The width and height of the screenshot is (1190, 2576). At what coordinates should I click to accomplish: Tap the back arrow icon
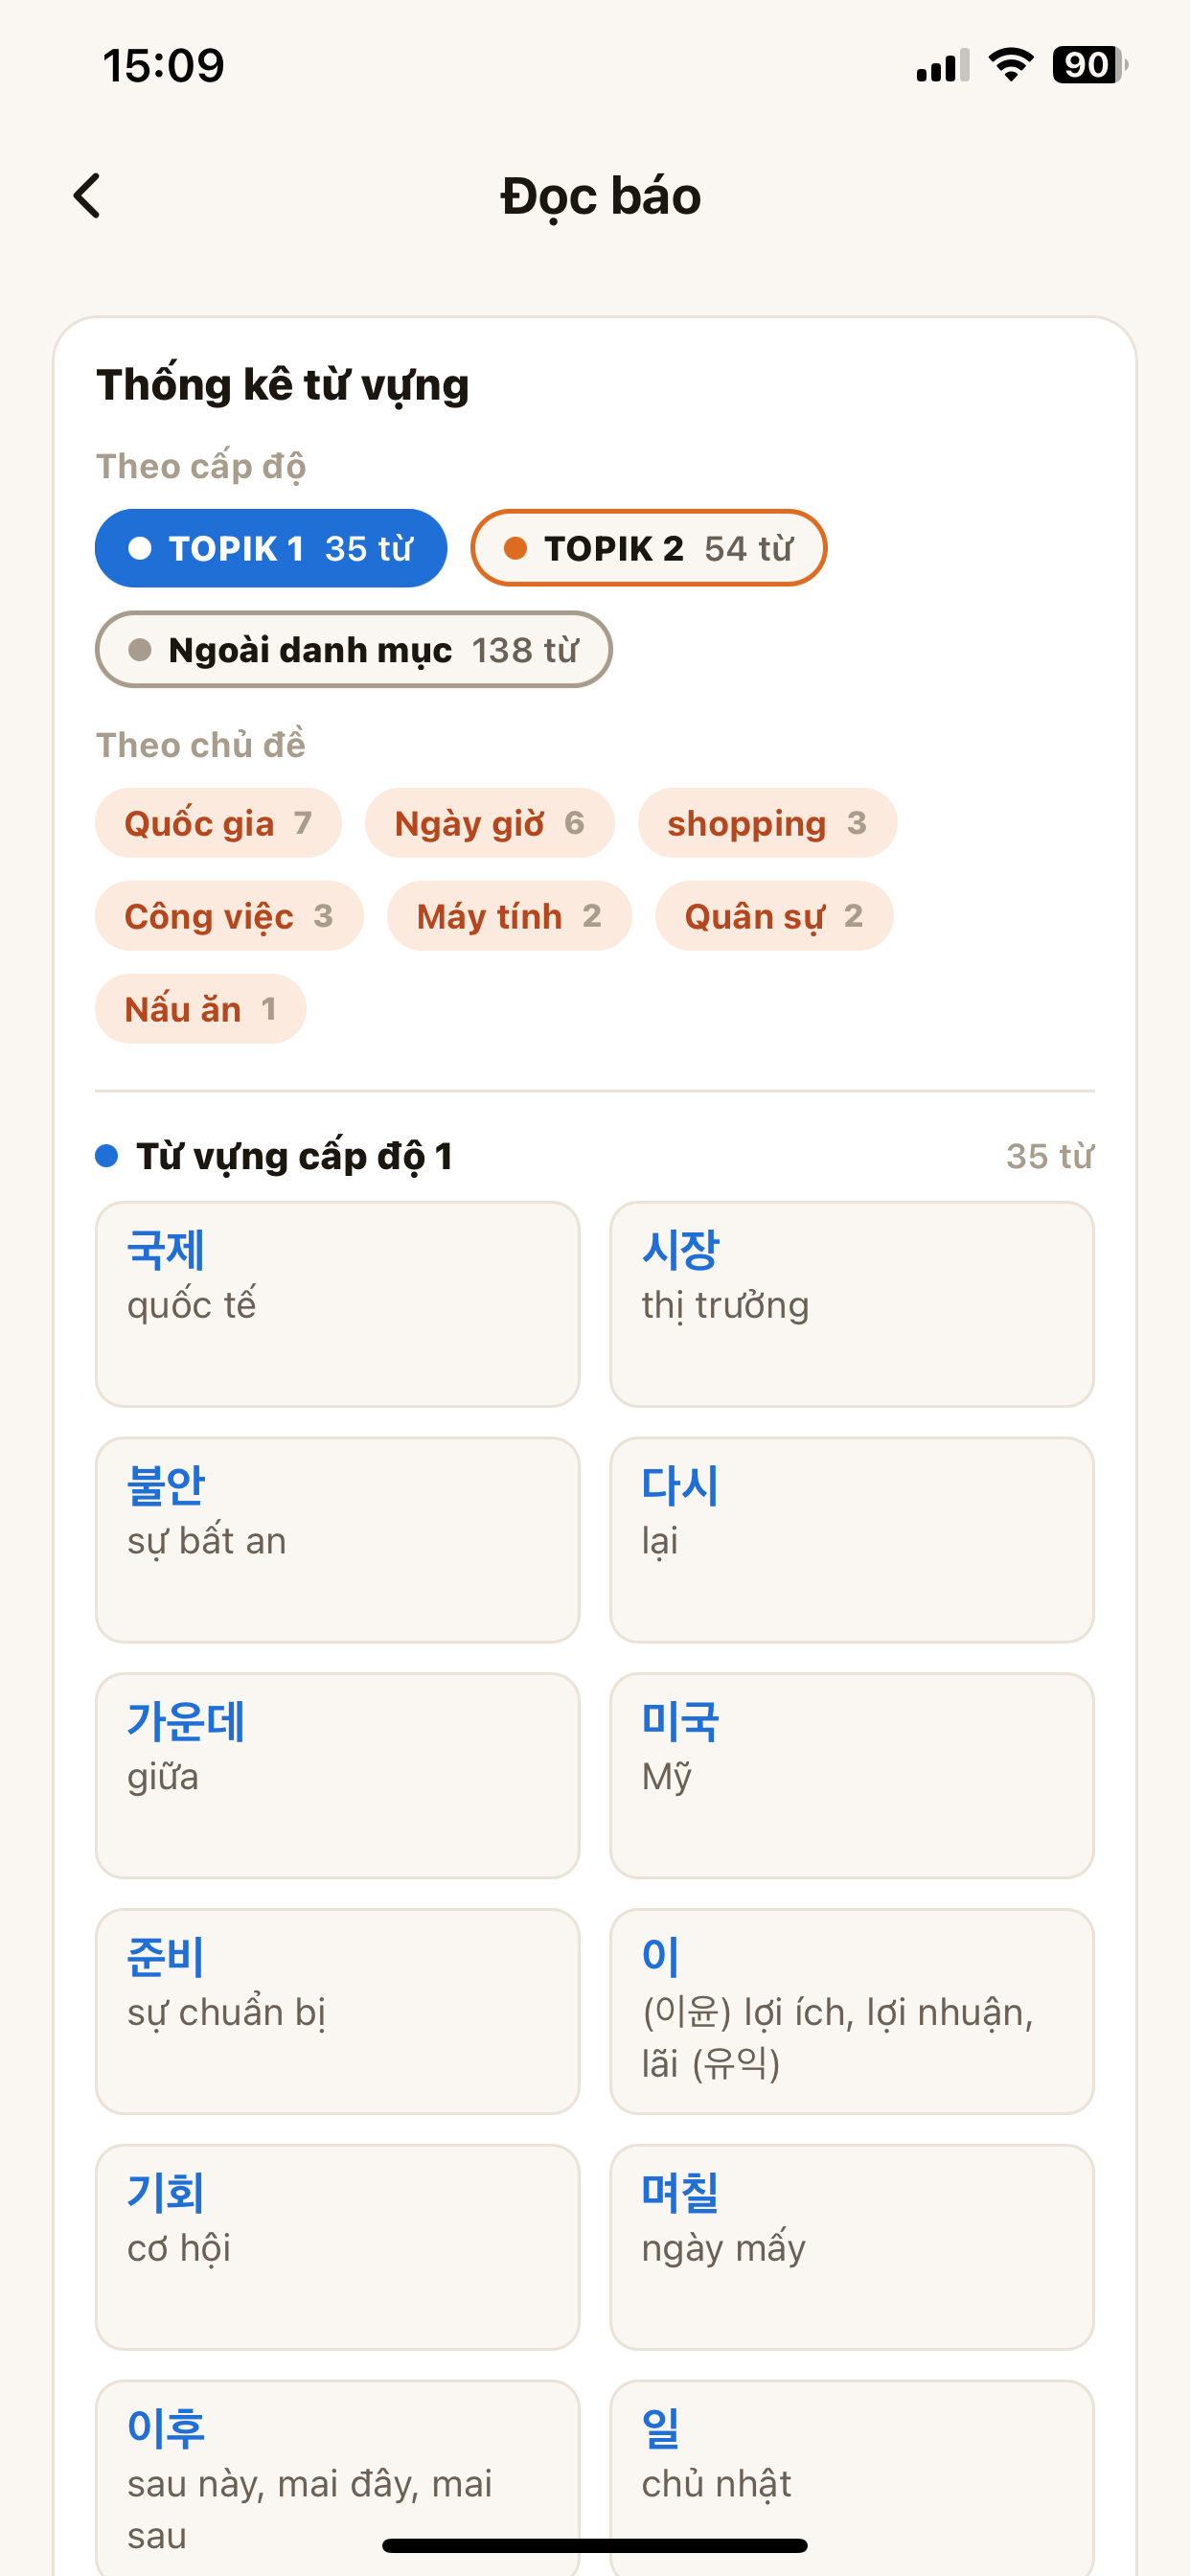(x=88, y=196)
